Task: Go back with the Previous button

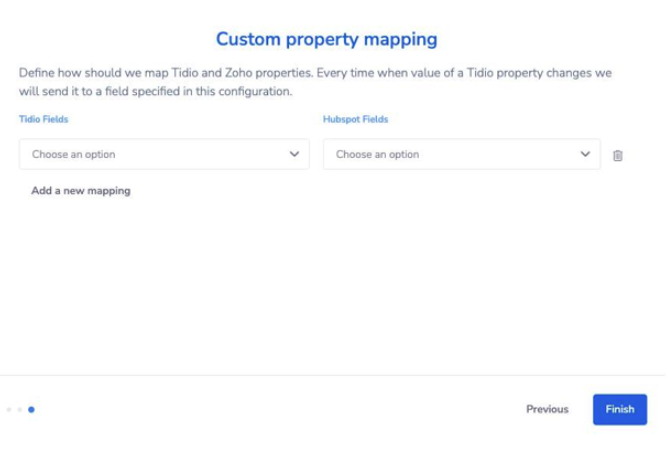Action: pos(547,409)
